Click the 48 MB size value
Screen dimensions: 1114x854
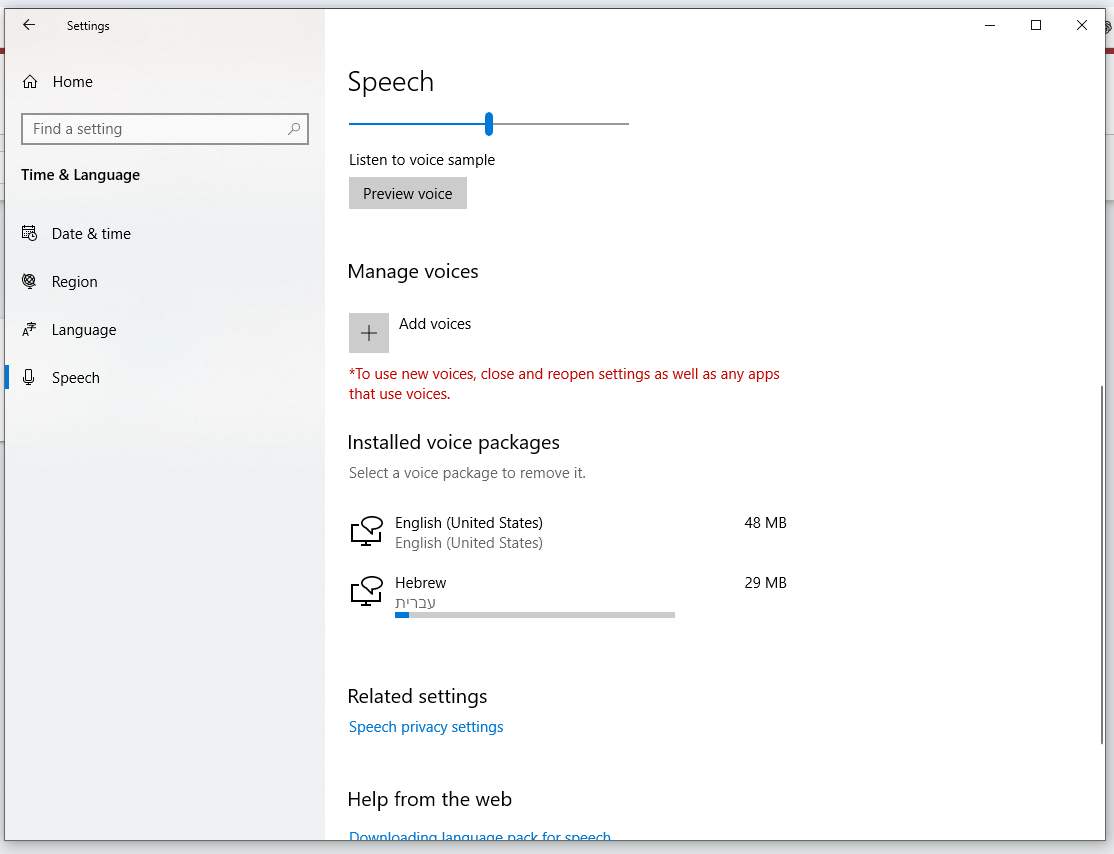point(765,523)
